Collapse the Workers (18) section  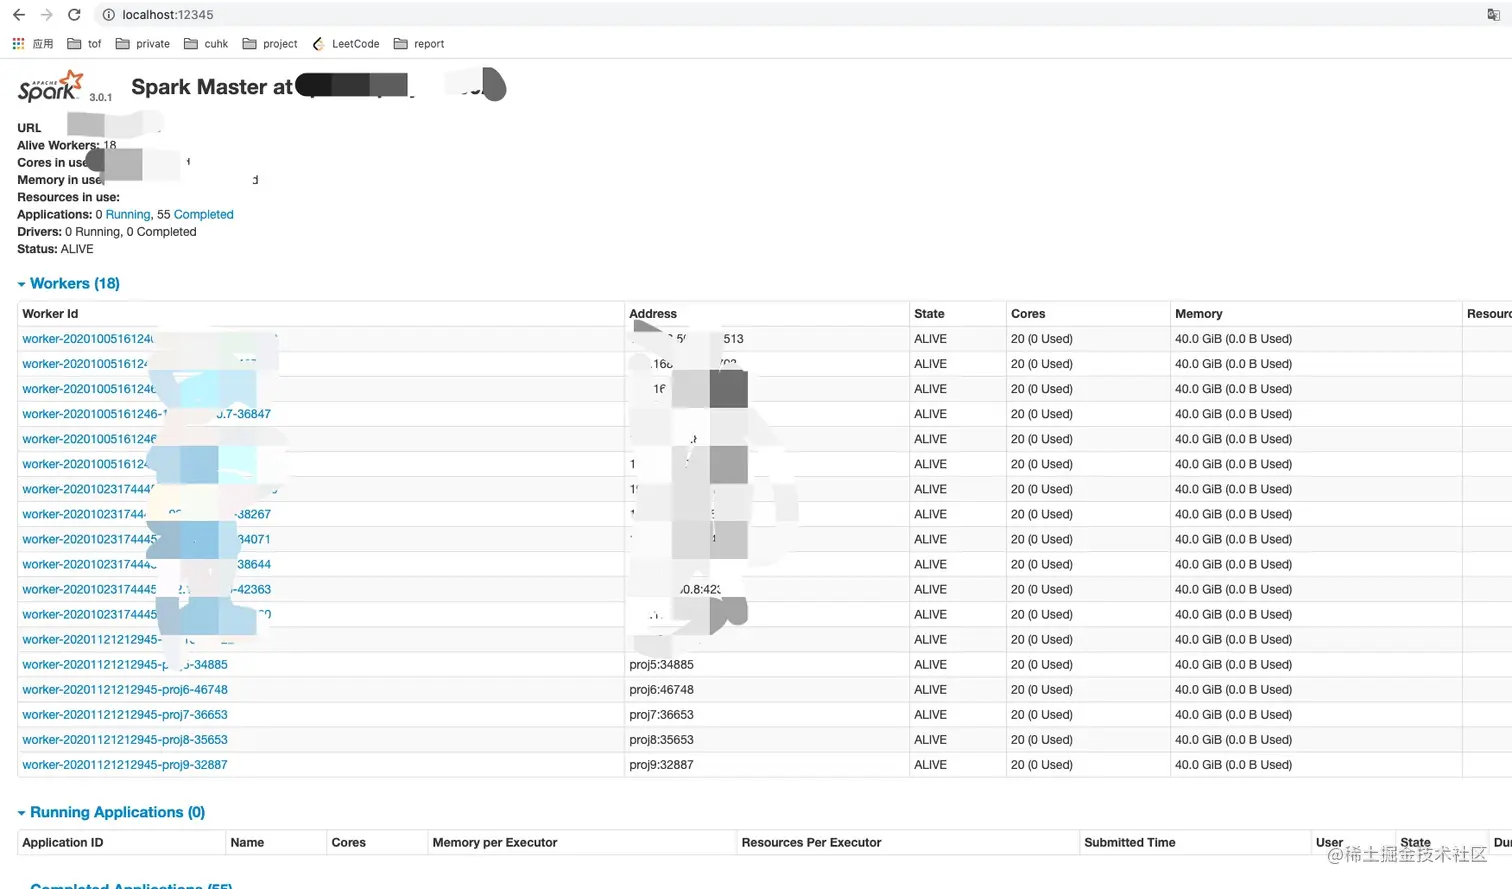click(x=68, y=283)
